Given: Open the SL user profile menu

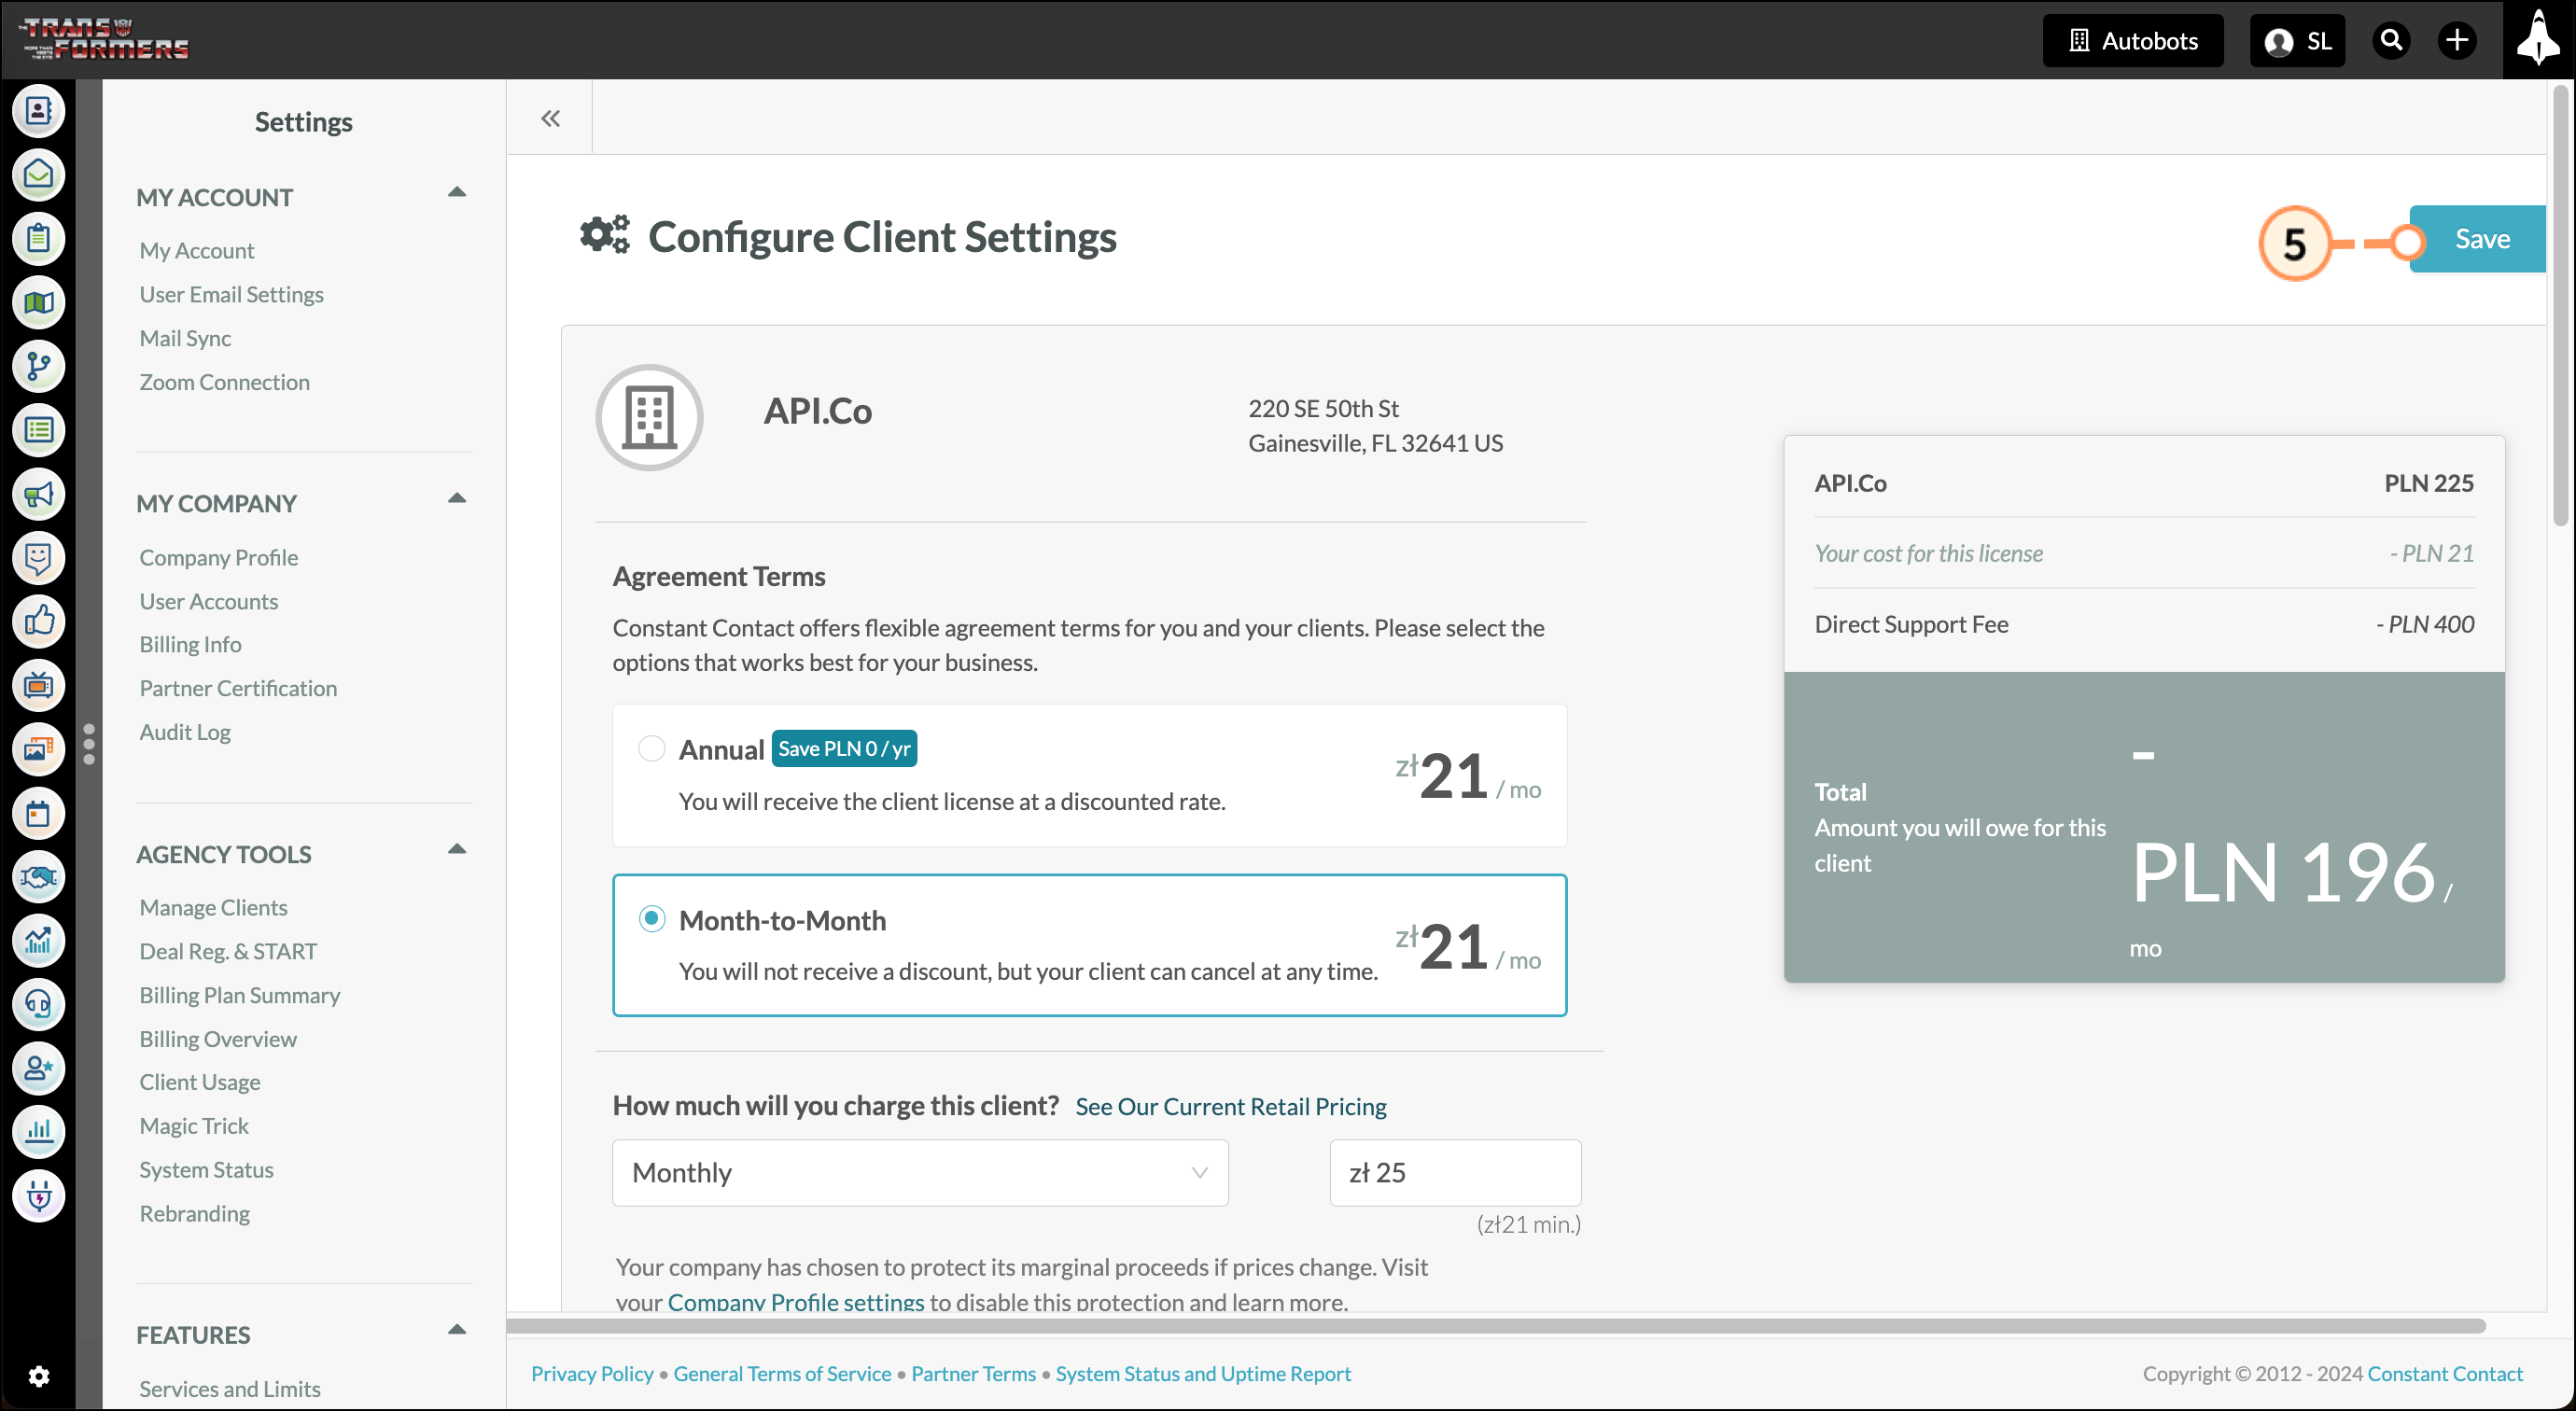Looking at the screenshot, I should point(2297,41).
